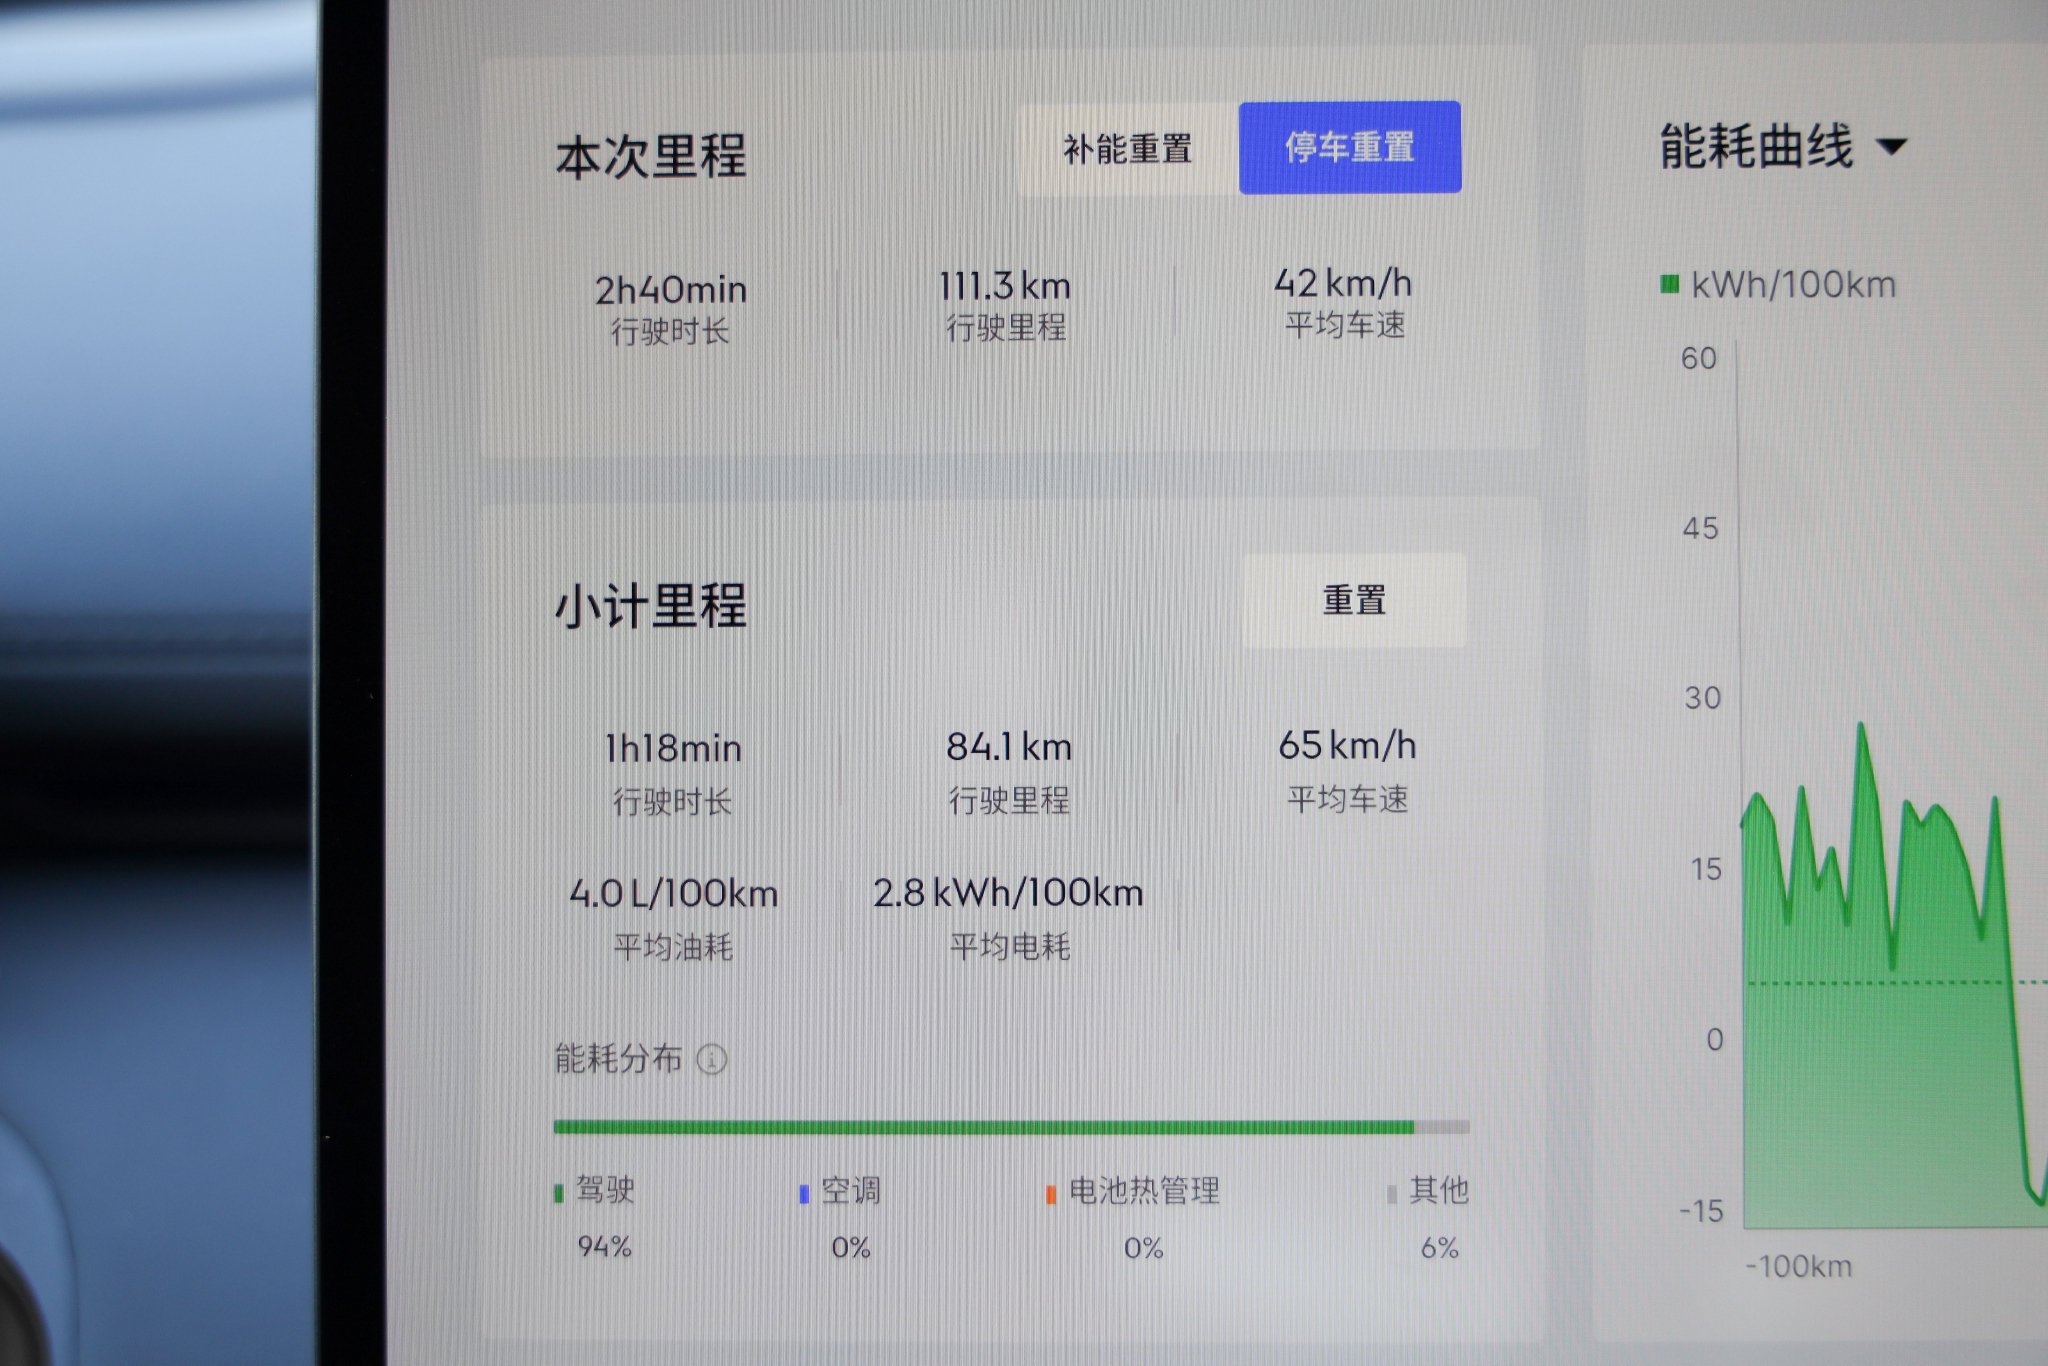Select the gray 其他 legend marker
Screen dimensions: 2048x1366
[1390, 1193]
